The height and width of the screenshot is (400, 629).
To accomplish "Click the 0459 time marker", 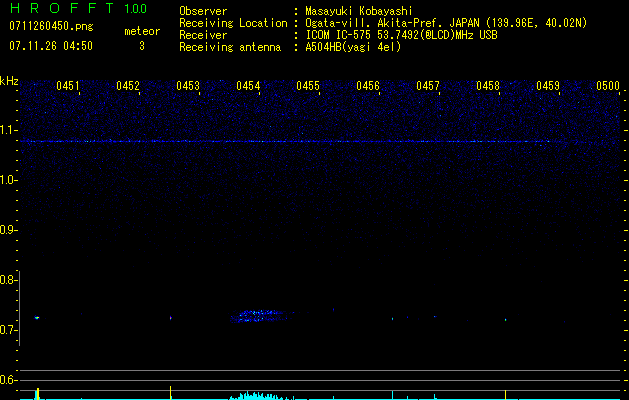I will 548,86.
